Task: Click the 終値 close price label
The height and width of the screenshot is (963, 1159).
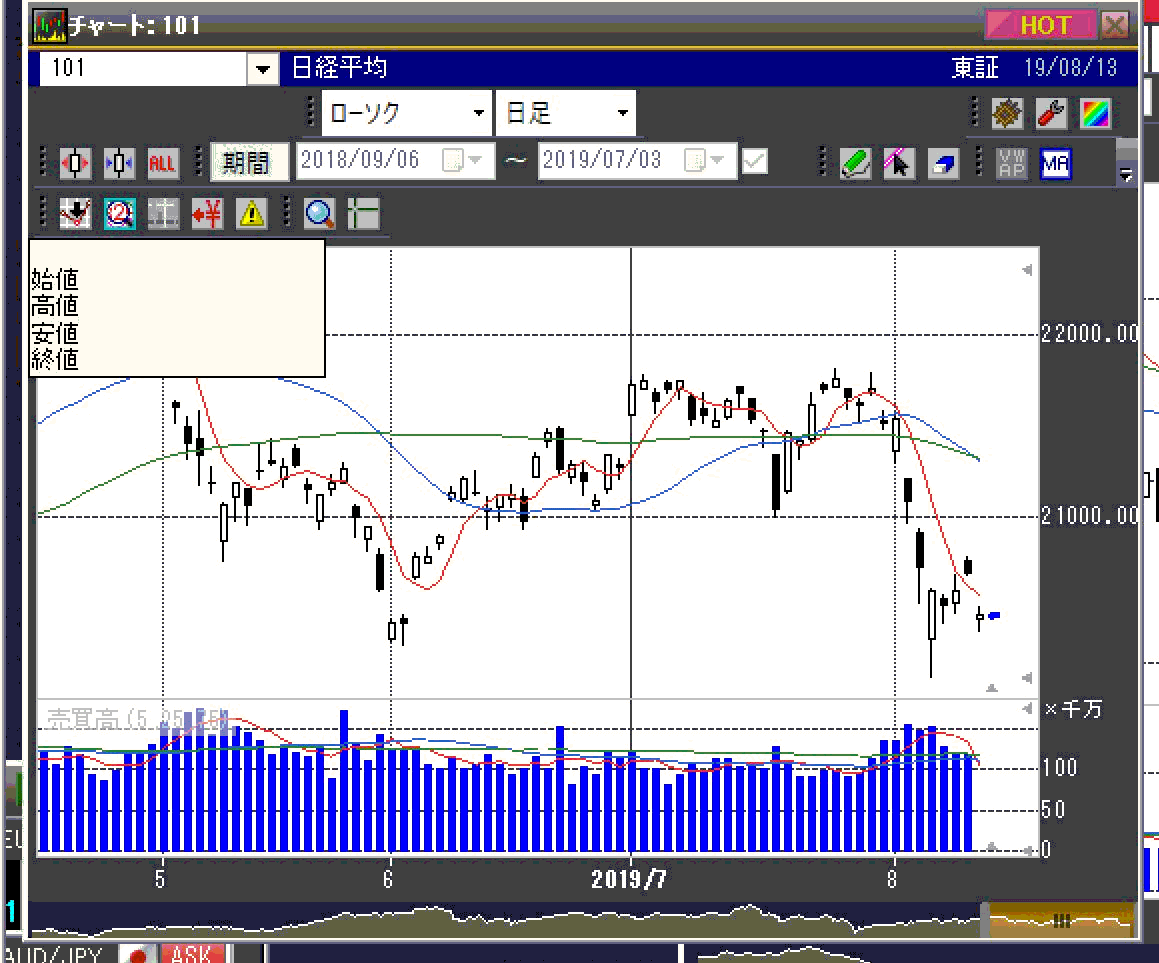Action: click(55, 359)
